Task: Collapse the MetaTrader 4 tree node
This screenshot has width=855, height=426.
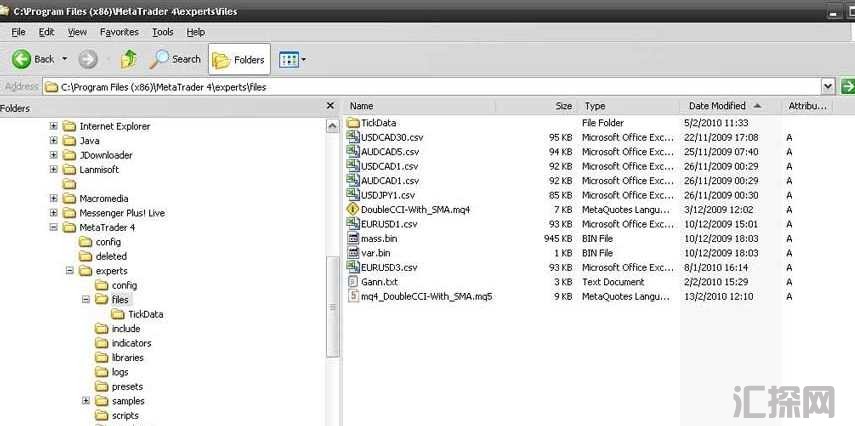Action: coord(54,227)
